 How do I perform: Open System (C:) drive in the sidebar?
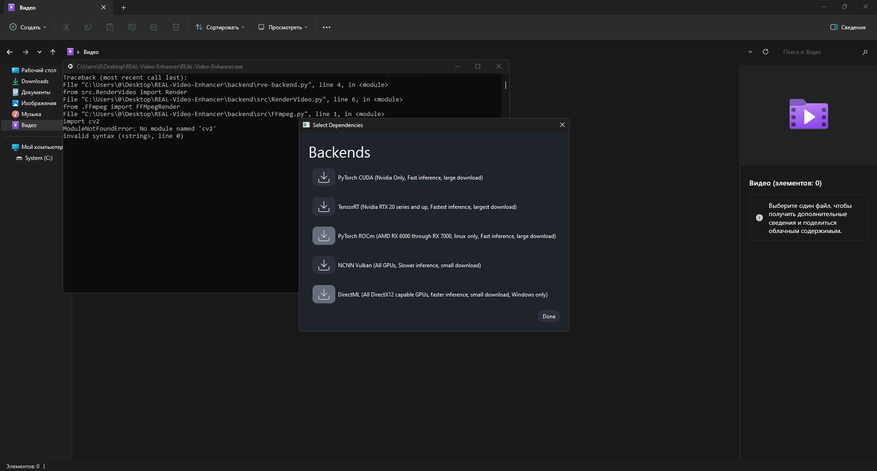pos(35,158)
